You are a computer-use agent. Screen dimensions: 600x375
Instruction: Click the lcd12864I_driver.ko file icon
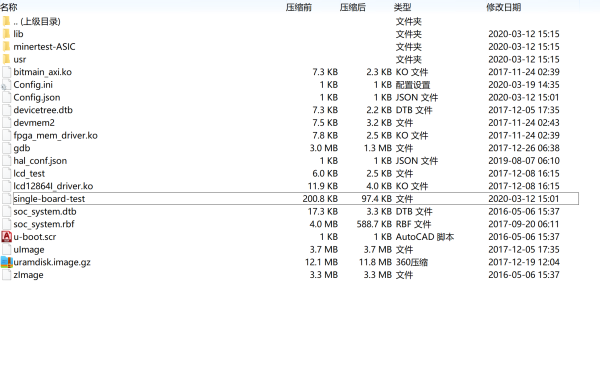point(6,186)
